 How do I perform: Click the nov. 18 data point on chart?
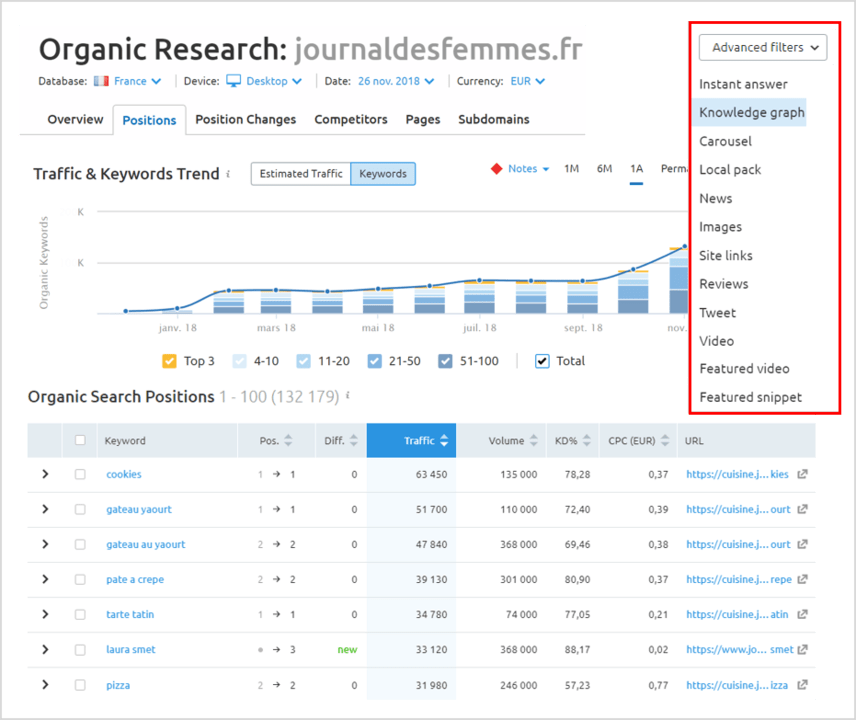click(x=685, y=247)
